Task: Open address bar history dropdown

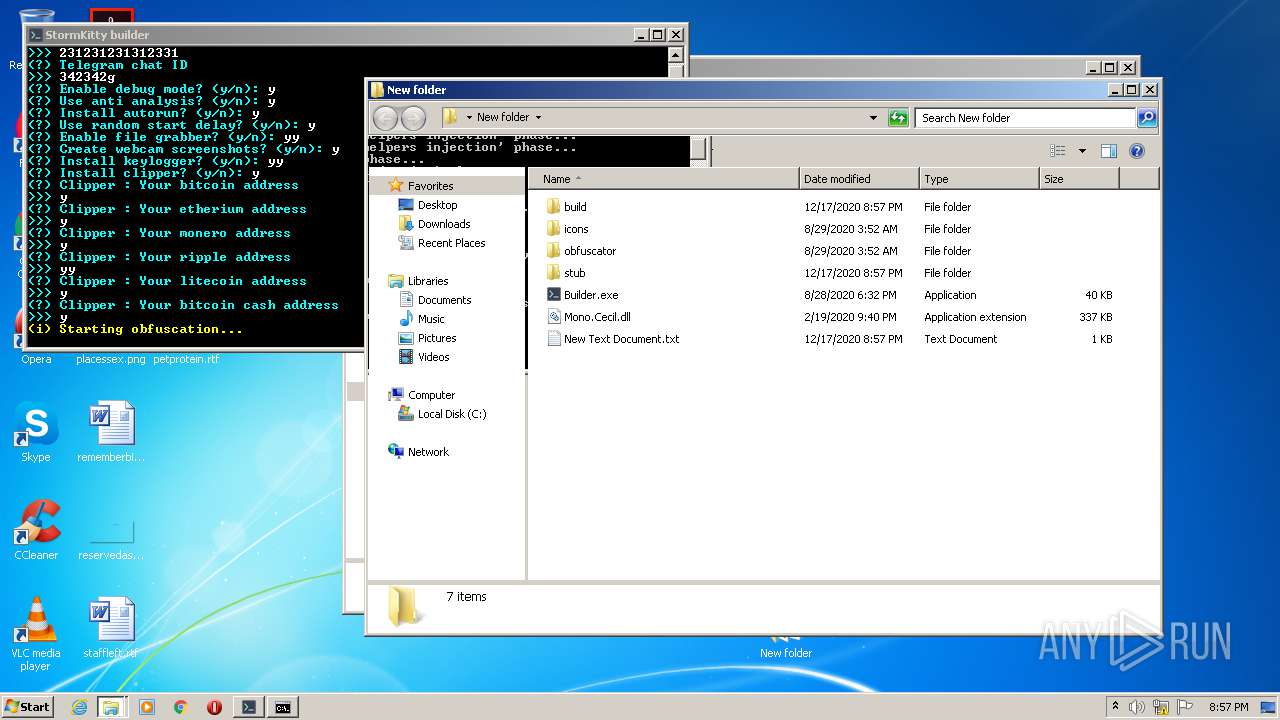Action: coord(873,118)
